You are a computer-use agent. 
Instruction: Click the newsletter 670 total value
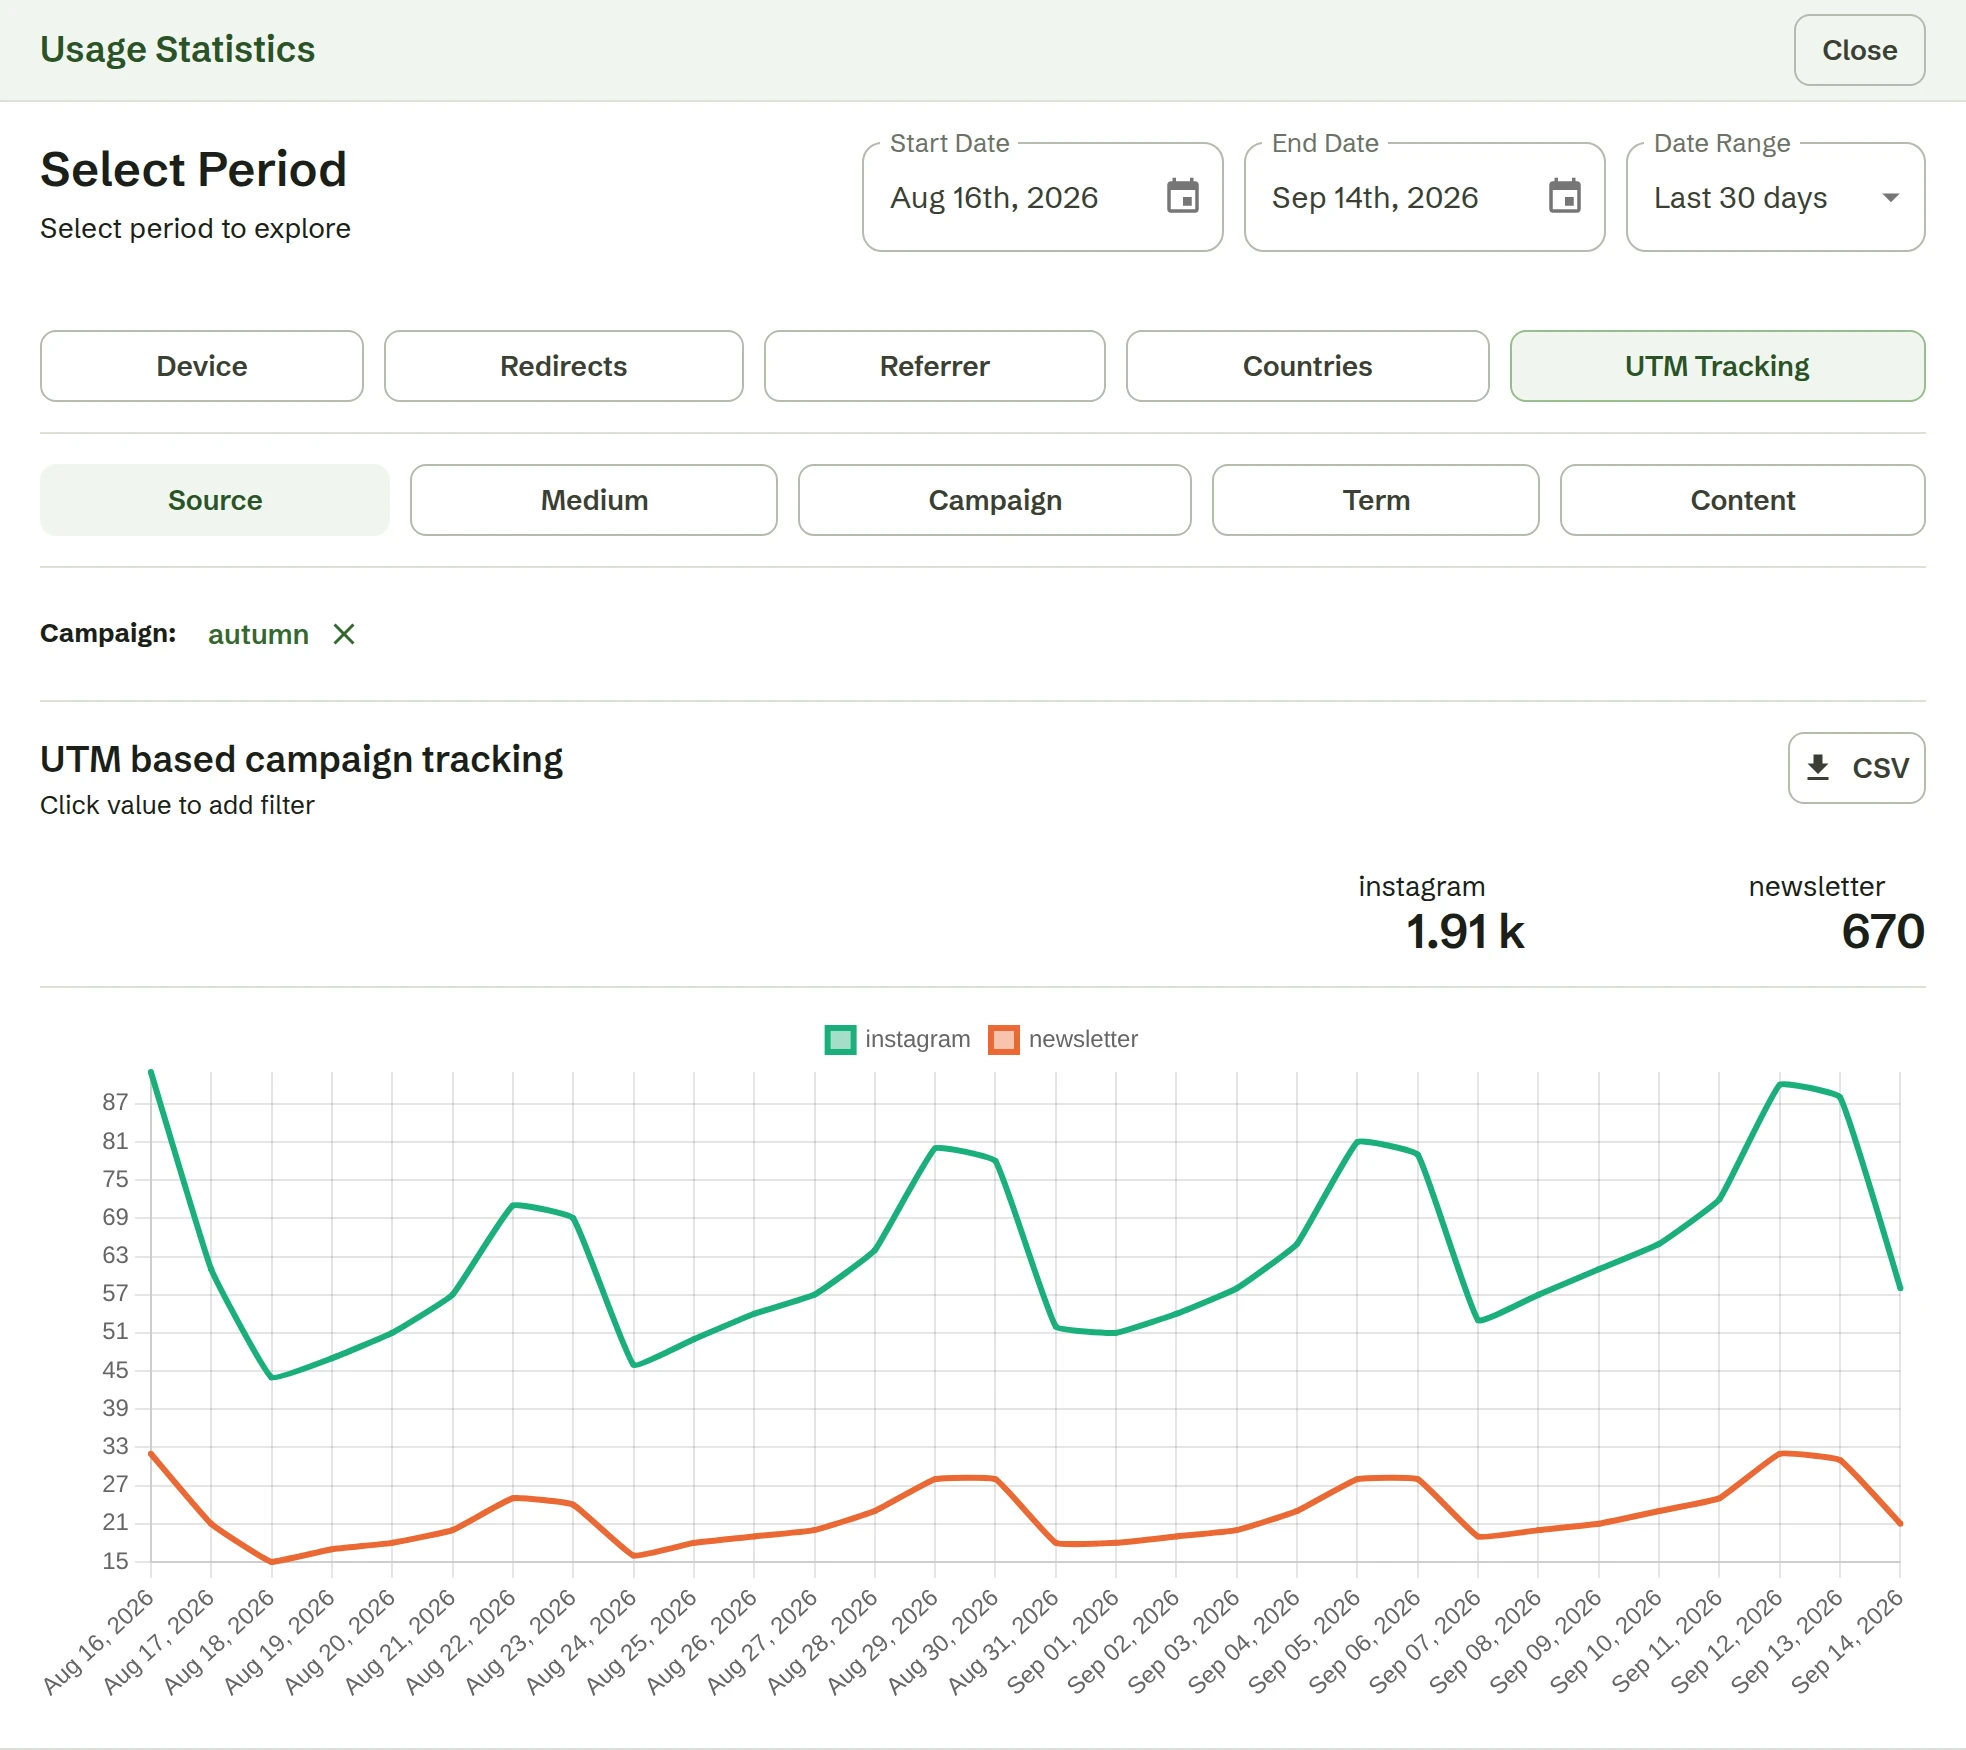[1883, 931]
